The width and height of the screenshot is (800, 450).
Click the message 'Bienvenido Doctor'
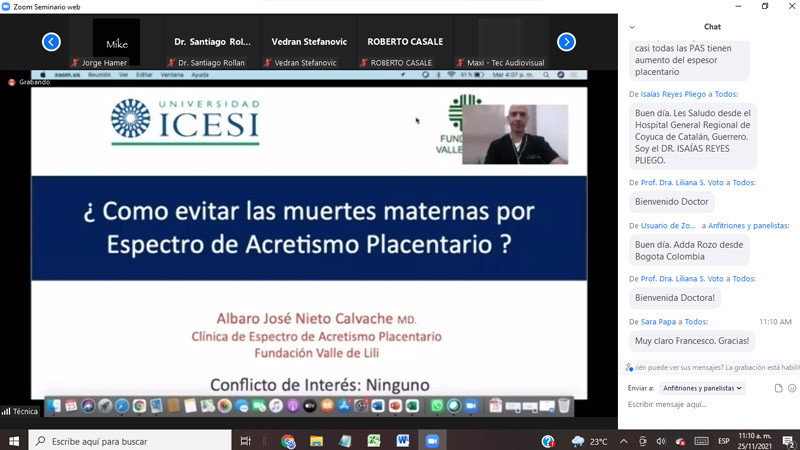[x=671, y=202]
